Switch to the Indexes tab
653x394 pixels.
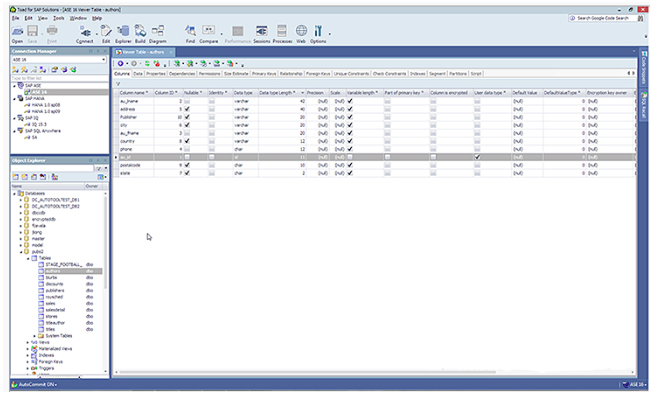tap(417, 74)
